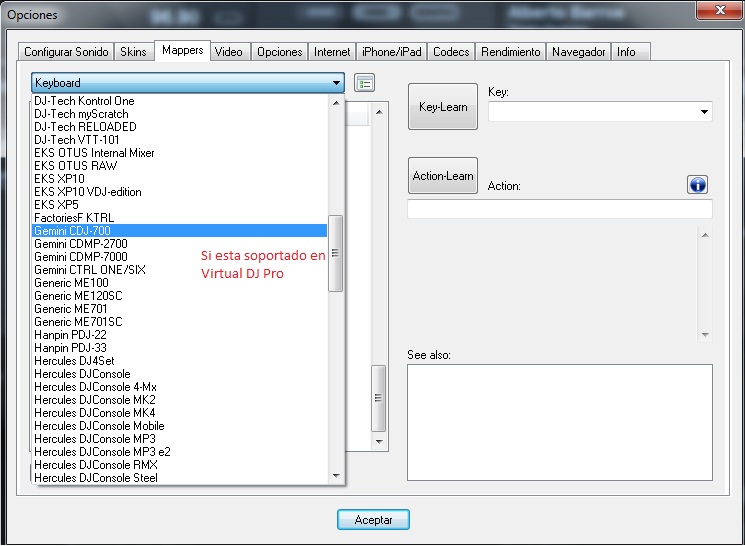Viewport: 745px width, 546px height.
Task: Select highlighted Gemini CDJ-700 entry
Action: click(x=180, y=231)
